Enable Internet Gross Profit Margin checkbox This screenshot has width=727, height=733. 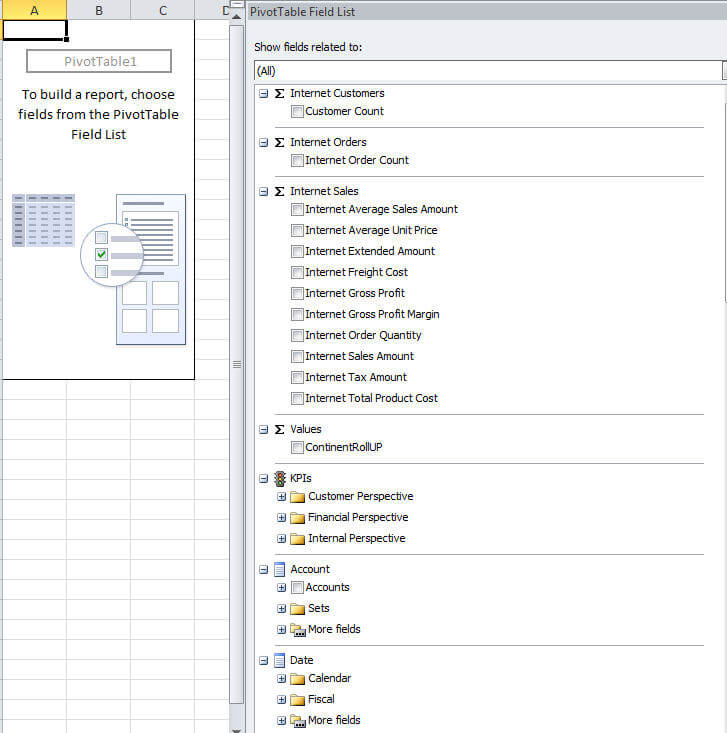tap(297, 315)
